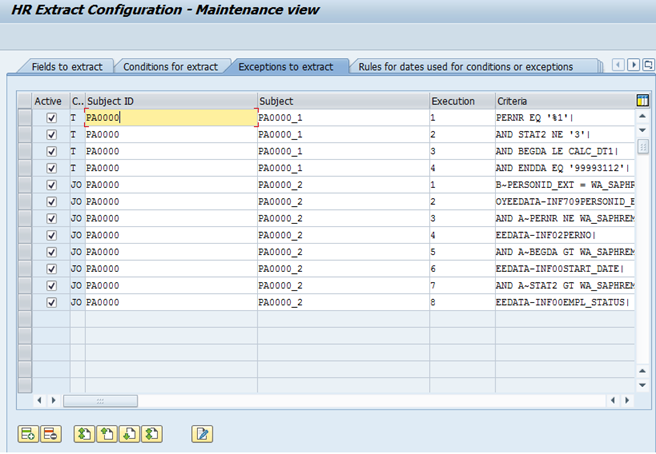Click criteria cell B~PERSONID_EXT = WA_SAPHR

[x=565, y=185]
